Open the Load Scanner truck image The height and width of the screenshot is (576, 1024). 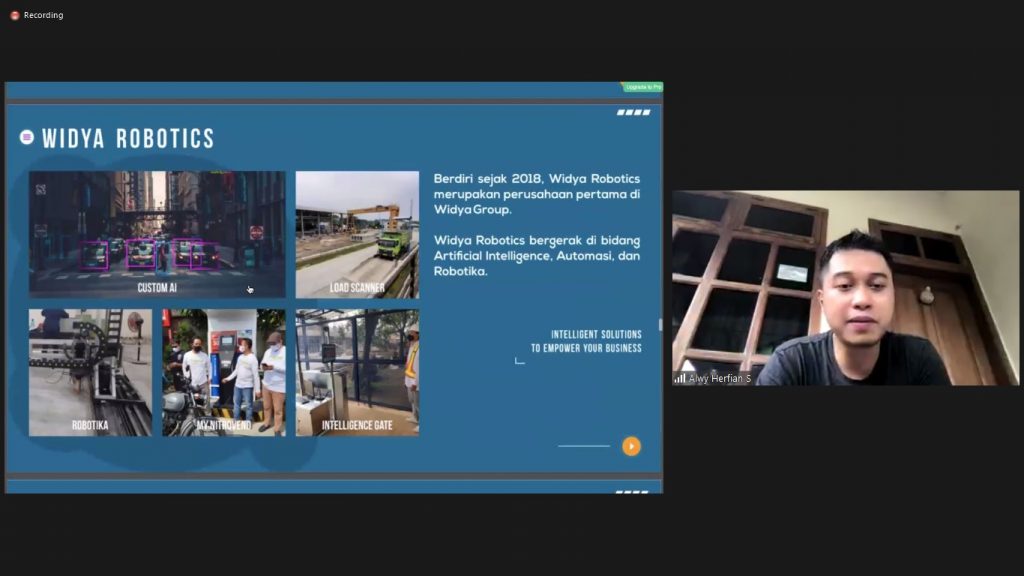[357, 234]
